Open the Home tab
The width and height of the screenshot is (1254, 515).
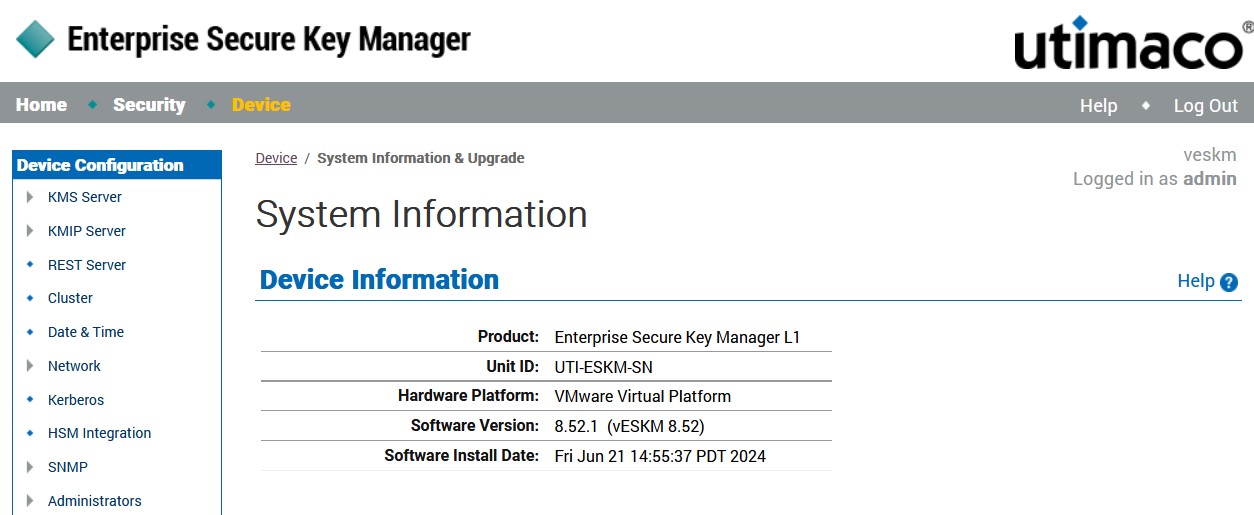coord(41,105)
